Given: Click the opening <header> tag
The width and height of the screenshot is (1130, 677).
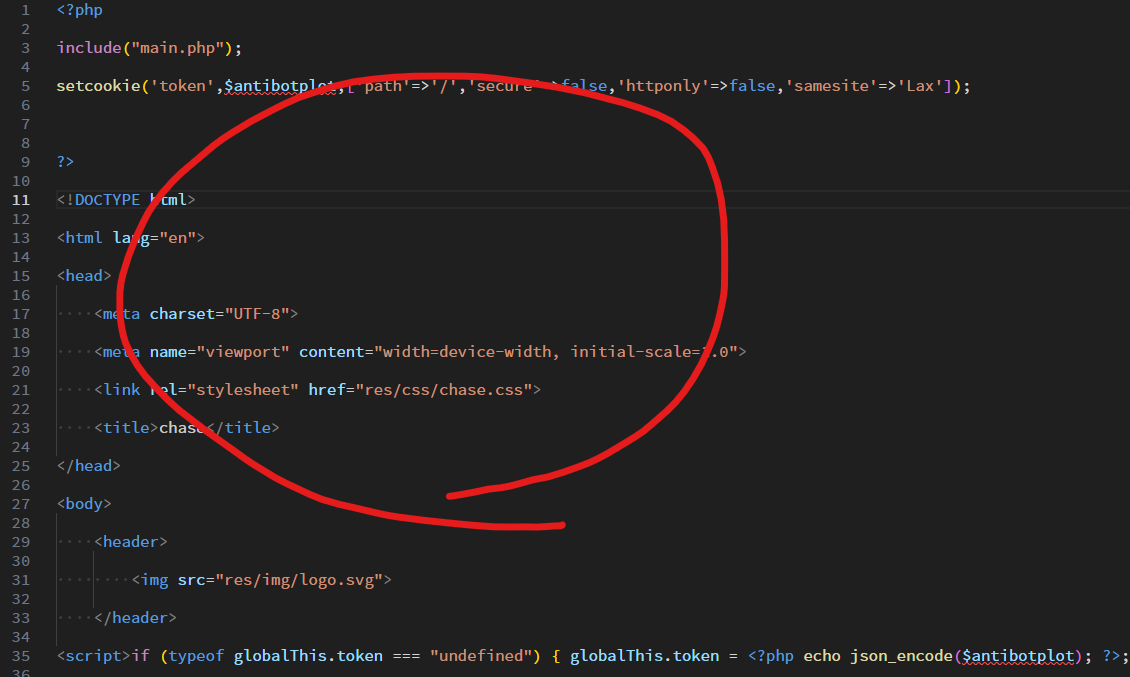Looking at the screenshot, I should point(131,541).
